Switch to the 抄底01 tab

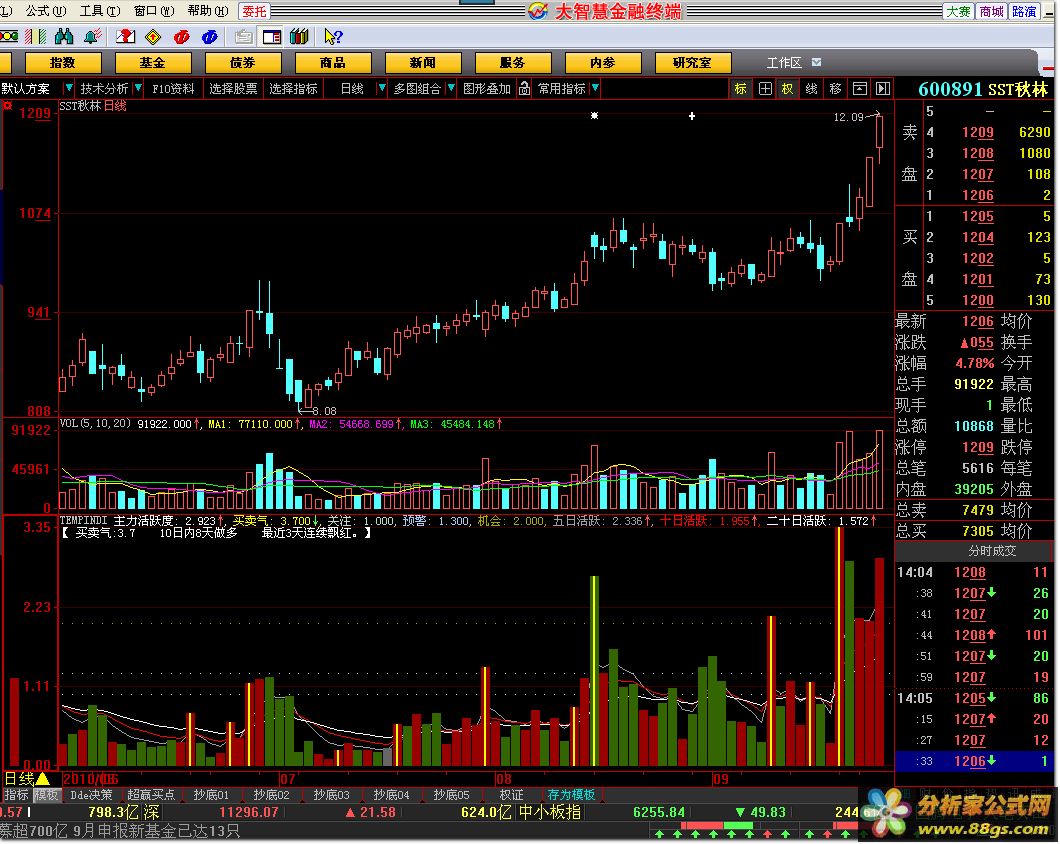[x=212, y=795]
